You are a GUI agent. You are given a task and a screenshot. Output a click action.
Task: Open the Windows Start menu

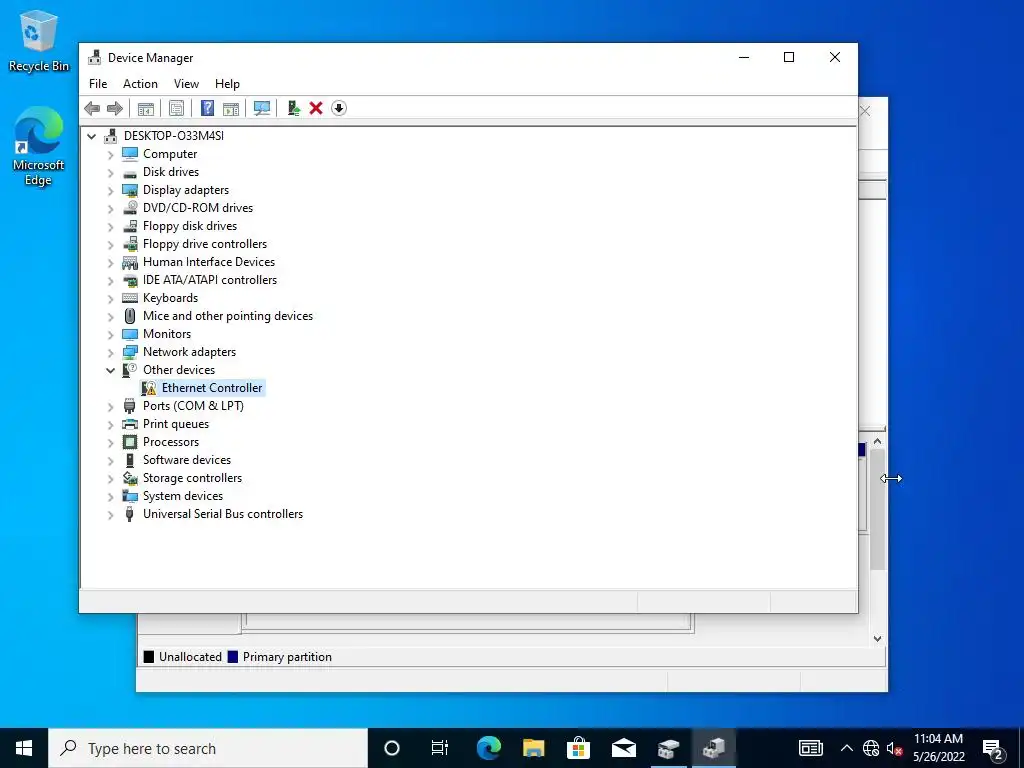(x=24, y=748)
